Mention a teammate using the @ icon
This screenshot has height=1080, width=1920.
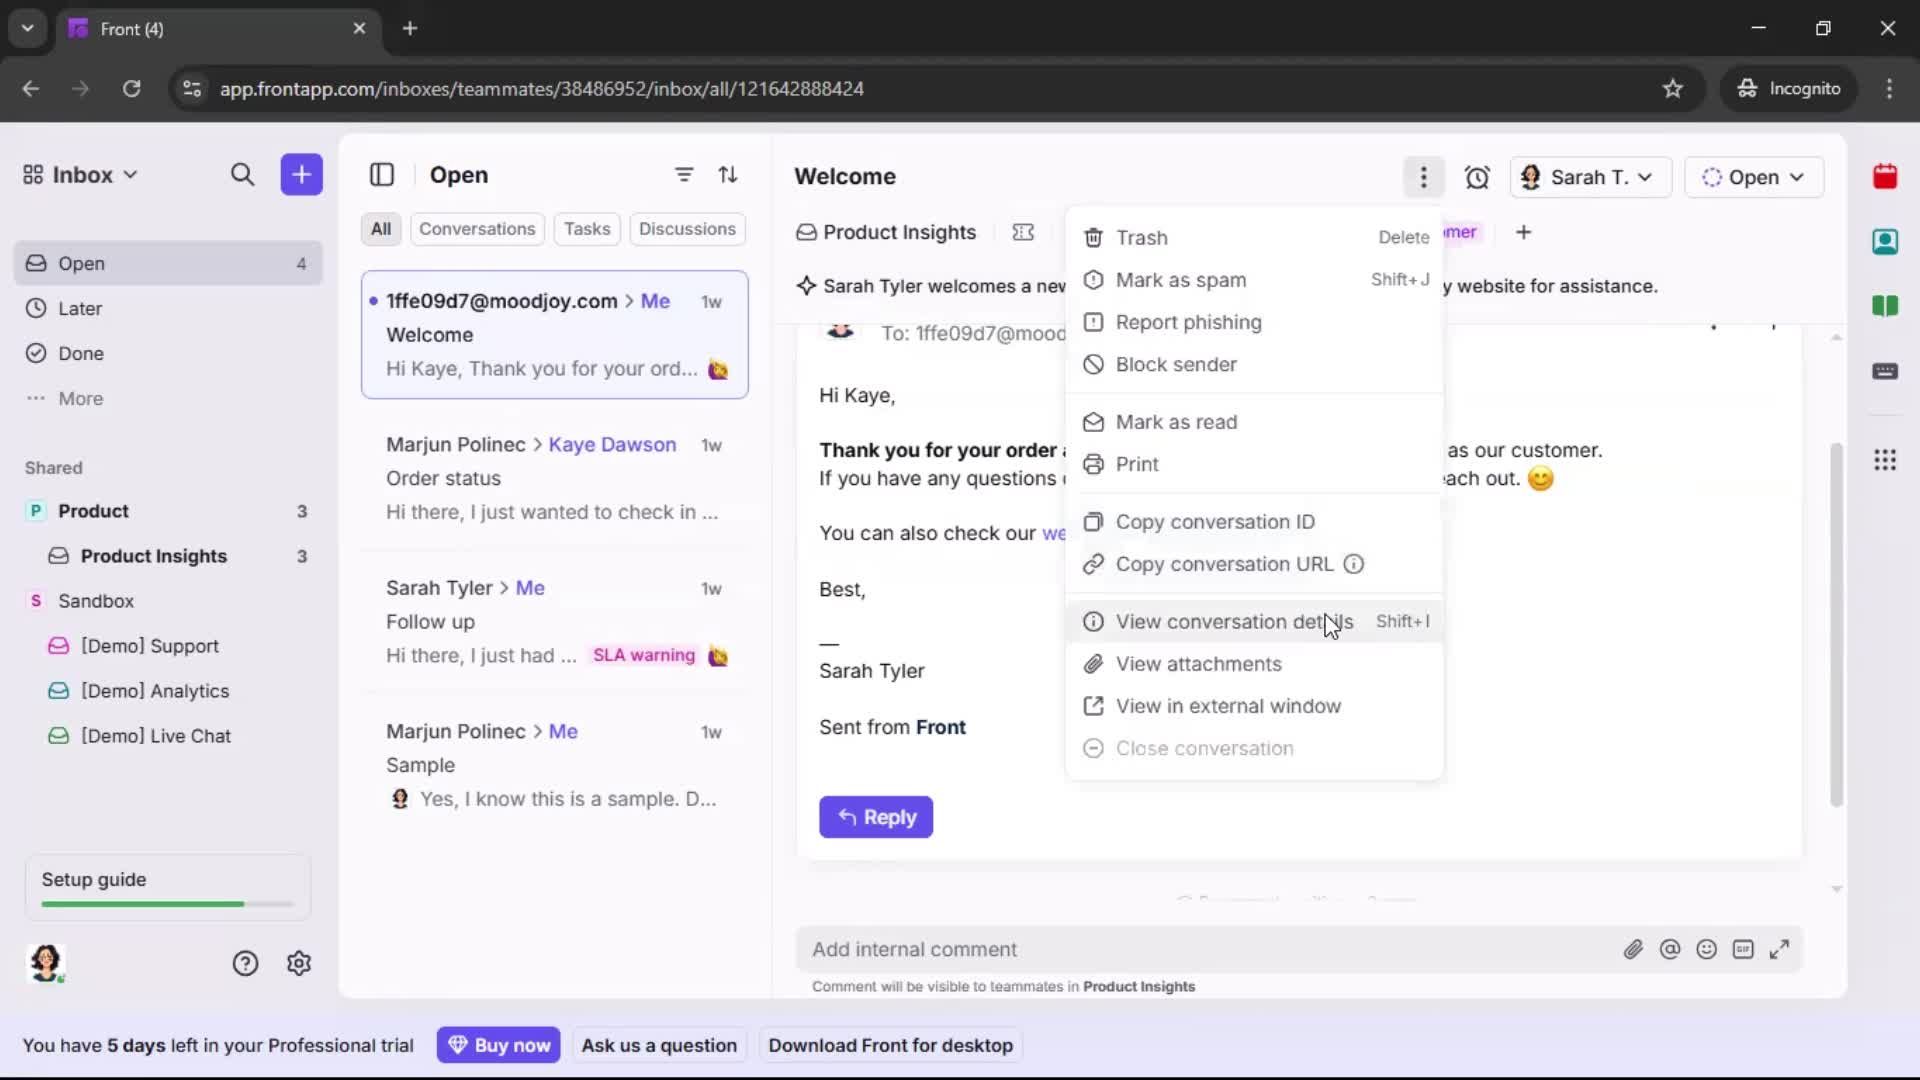pyautogui.click(x=1671, y=949)
